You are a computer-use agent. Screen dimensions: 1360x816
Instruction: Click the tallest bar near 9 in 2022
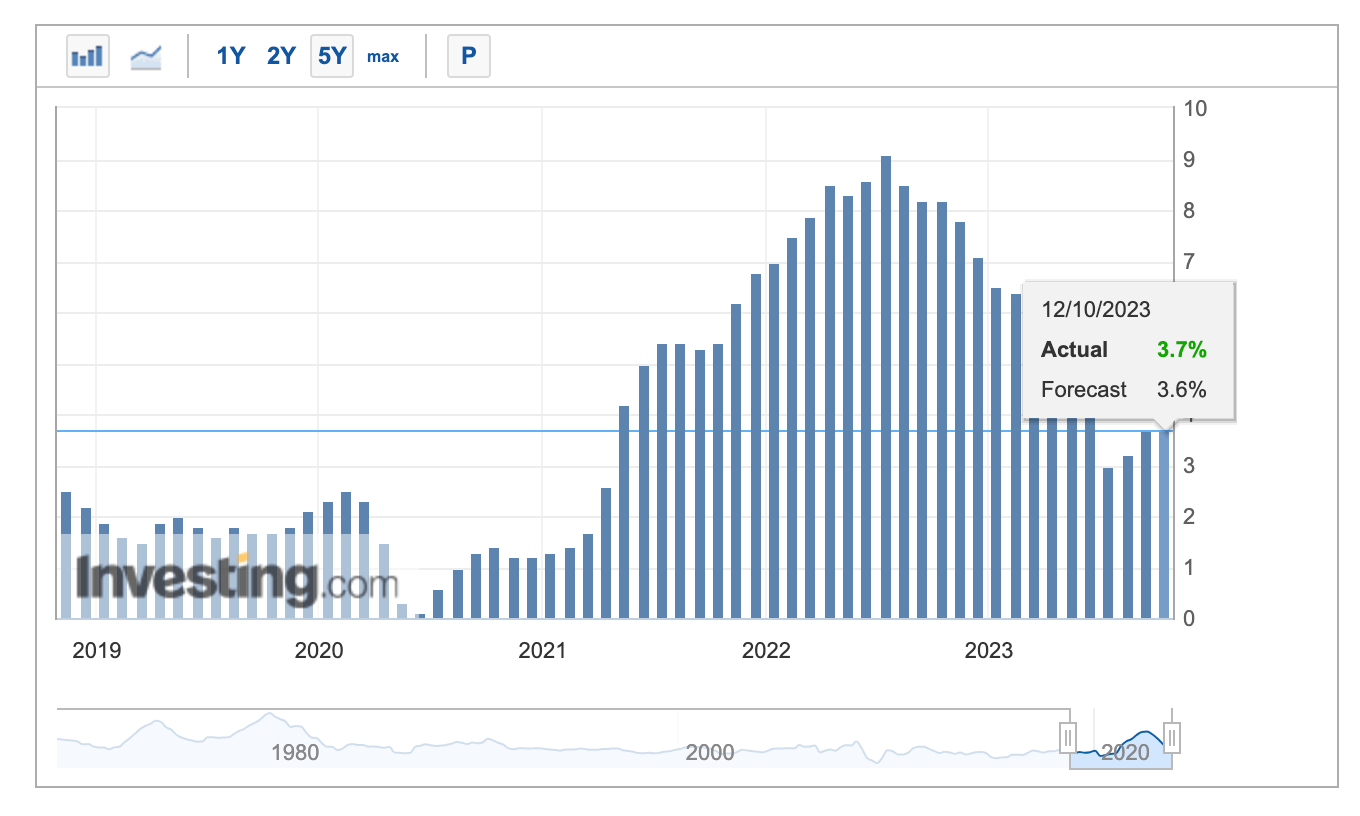click(x=886, y=387)
